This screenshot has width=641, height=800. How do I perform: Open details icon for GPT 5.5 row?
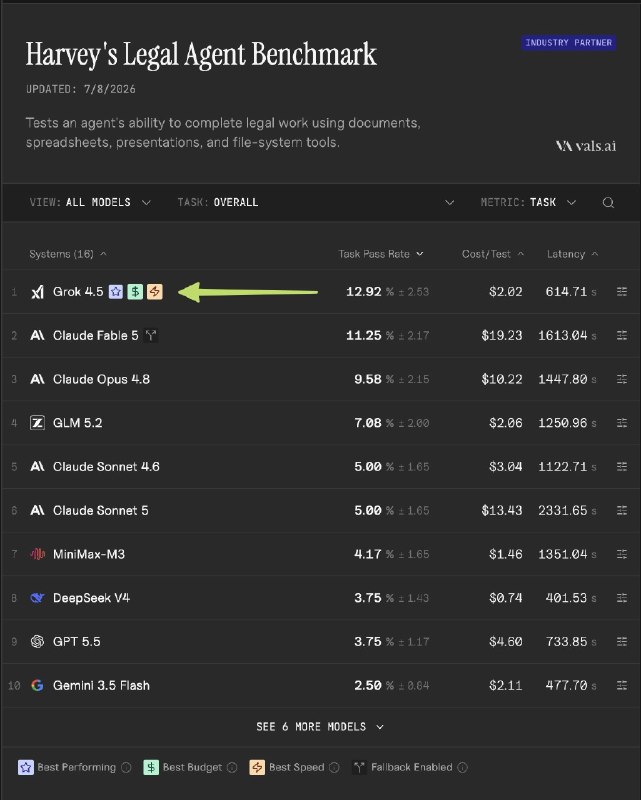[x=622, y=641]
